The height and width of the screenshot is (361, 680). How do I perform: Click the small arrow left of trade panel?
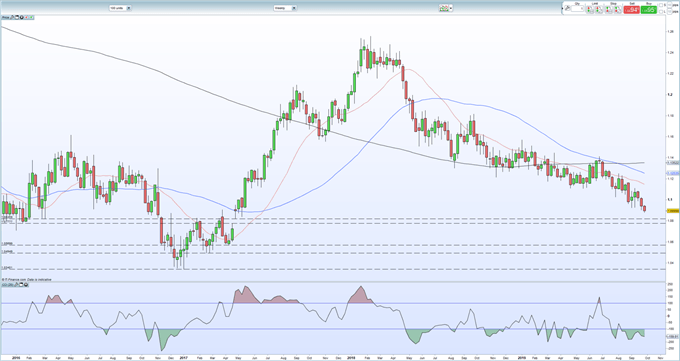click(562, 8)
